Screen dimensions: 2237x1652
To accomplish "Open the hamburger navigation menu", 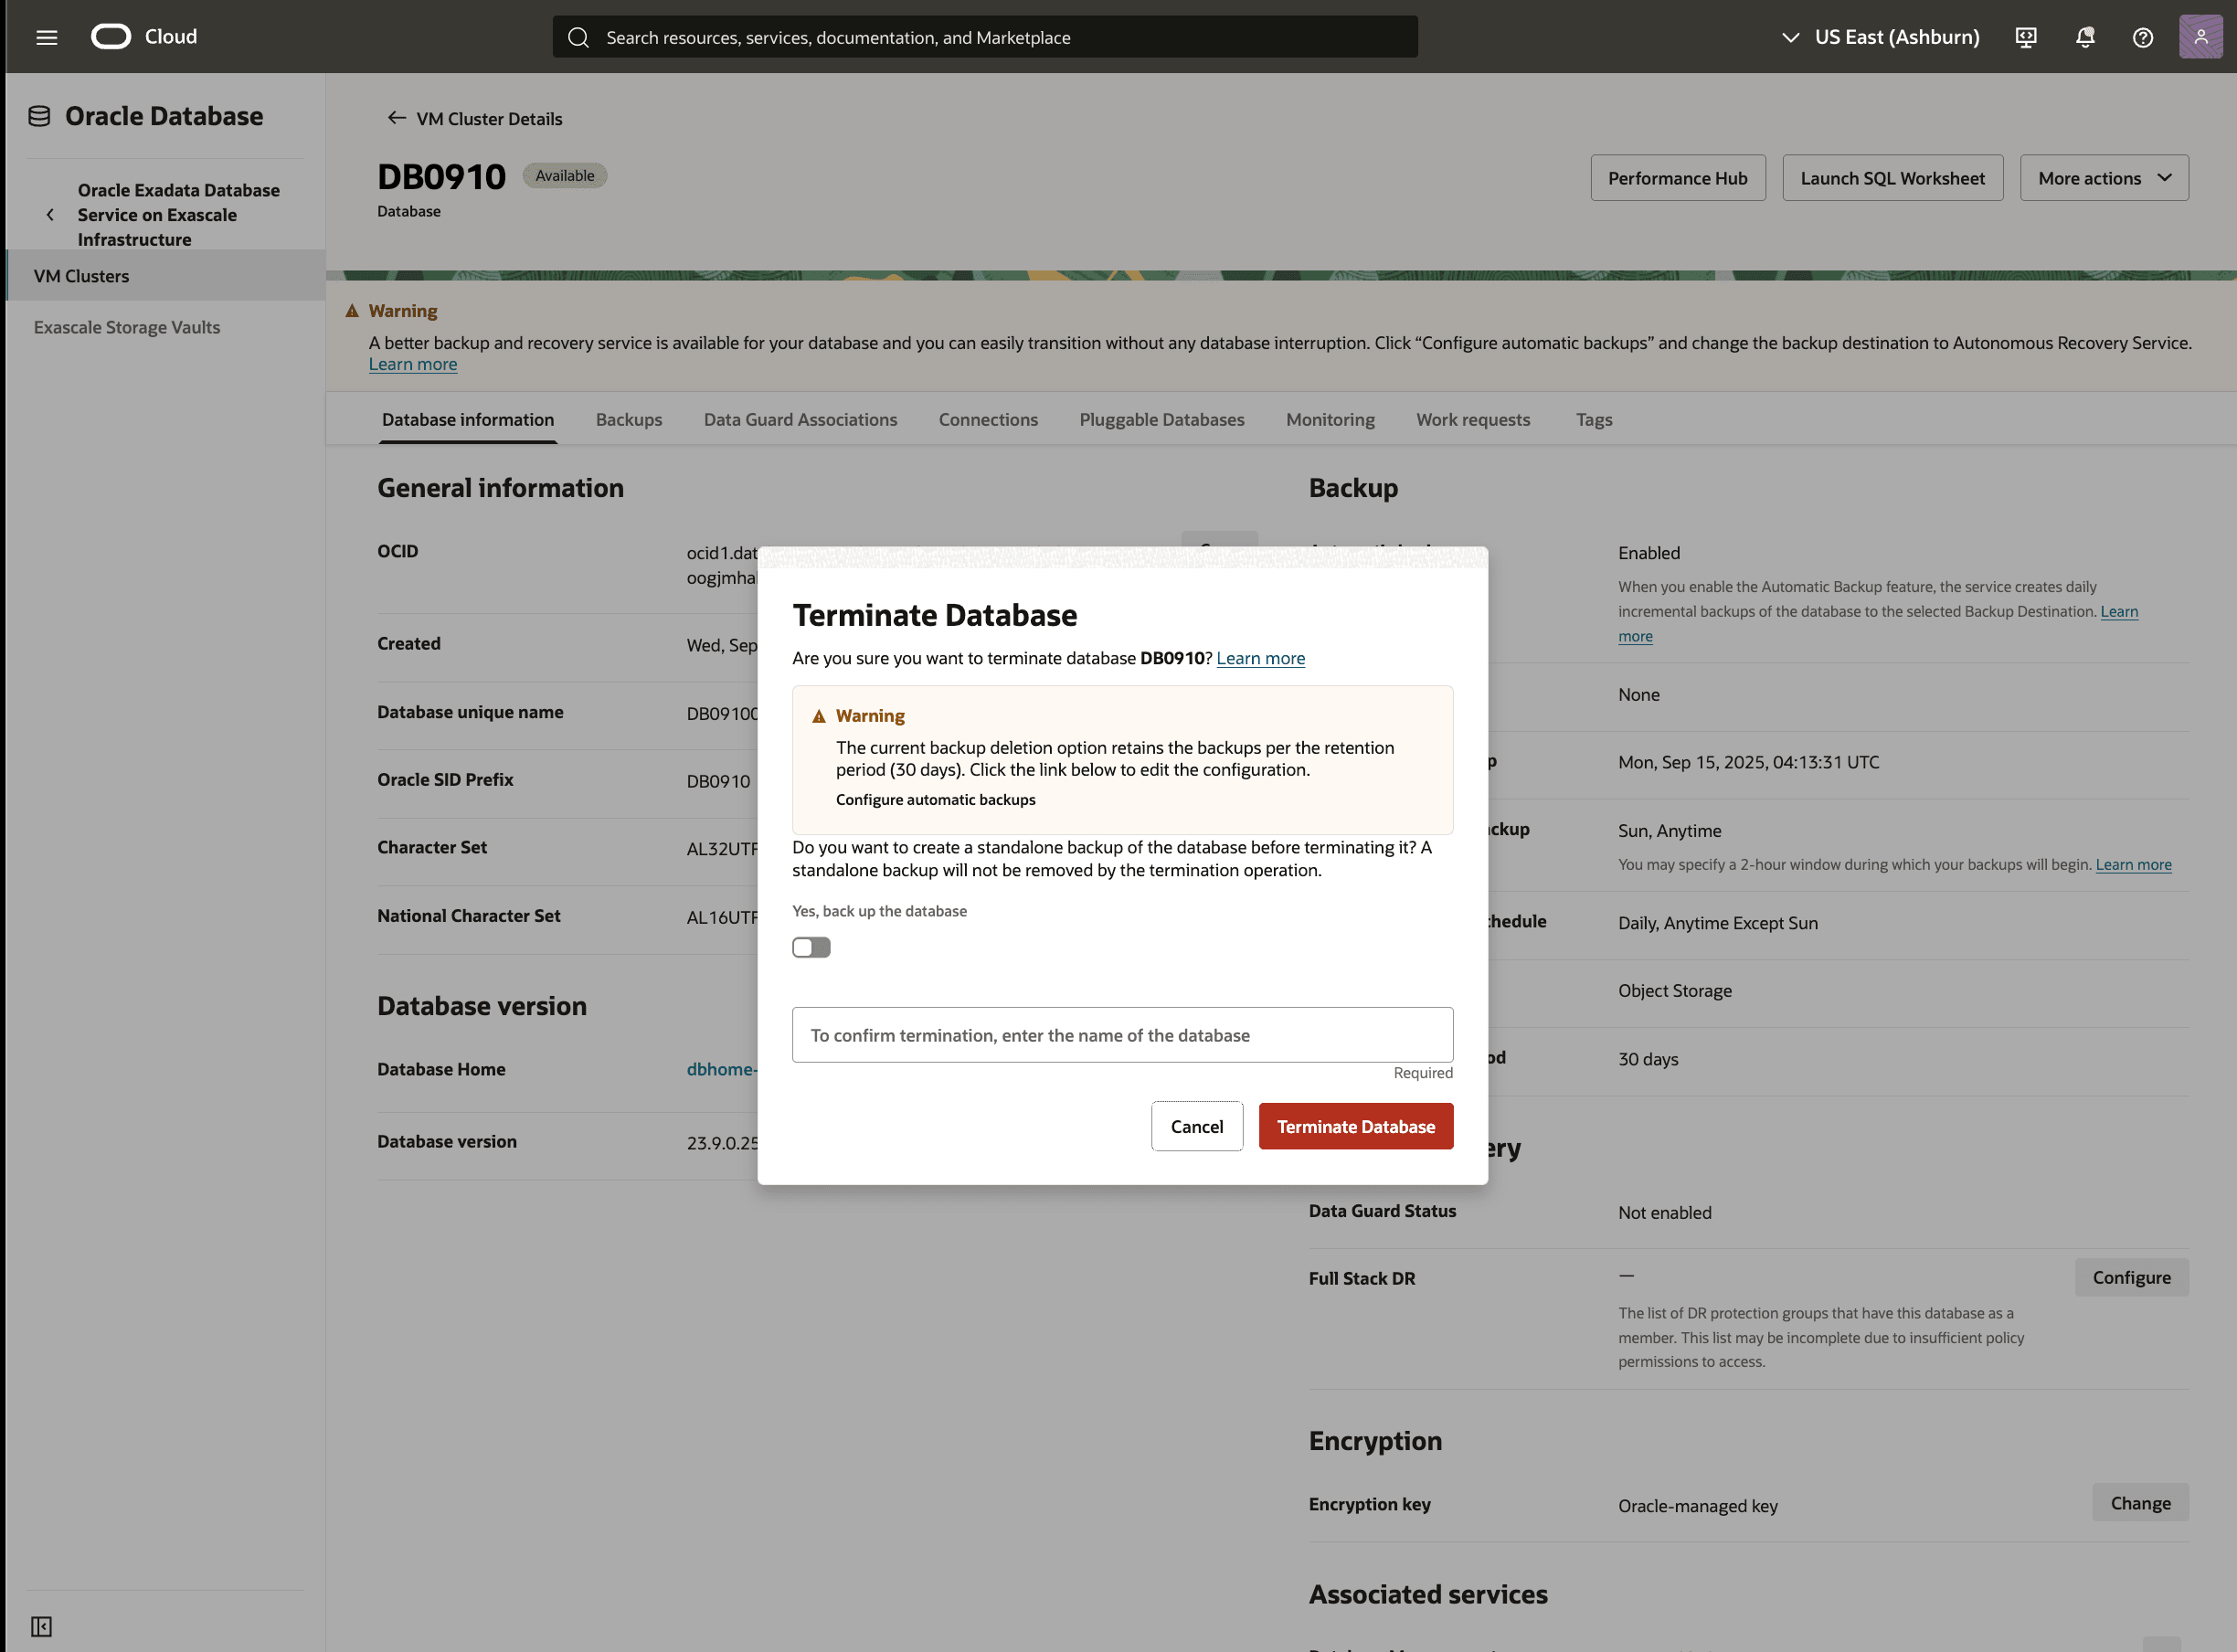I will coord(46,37).
